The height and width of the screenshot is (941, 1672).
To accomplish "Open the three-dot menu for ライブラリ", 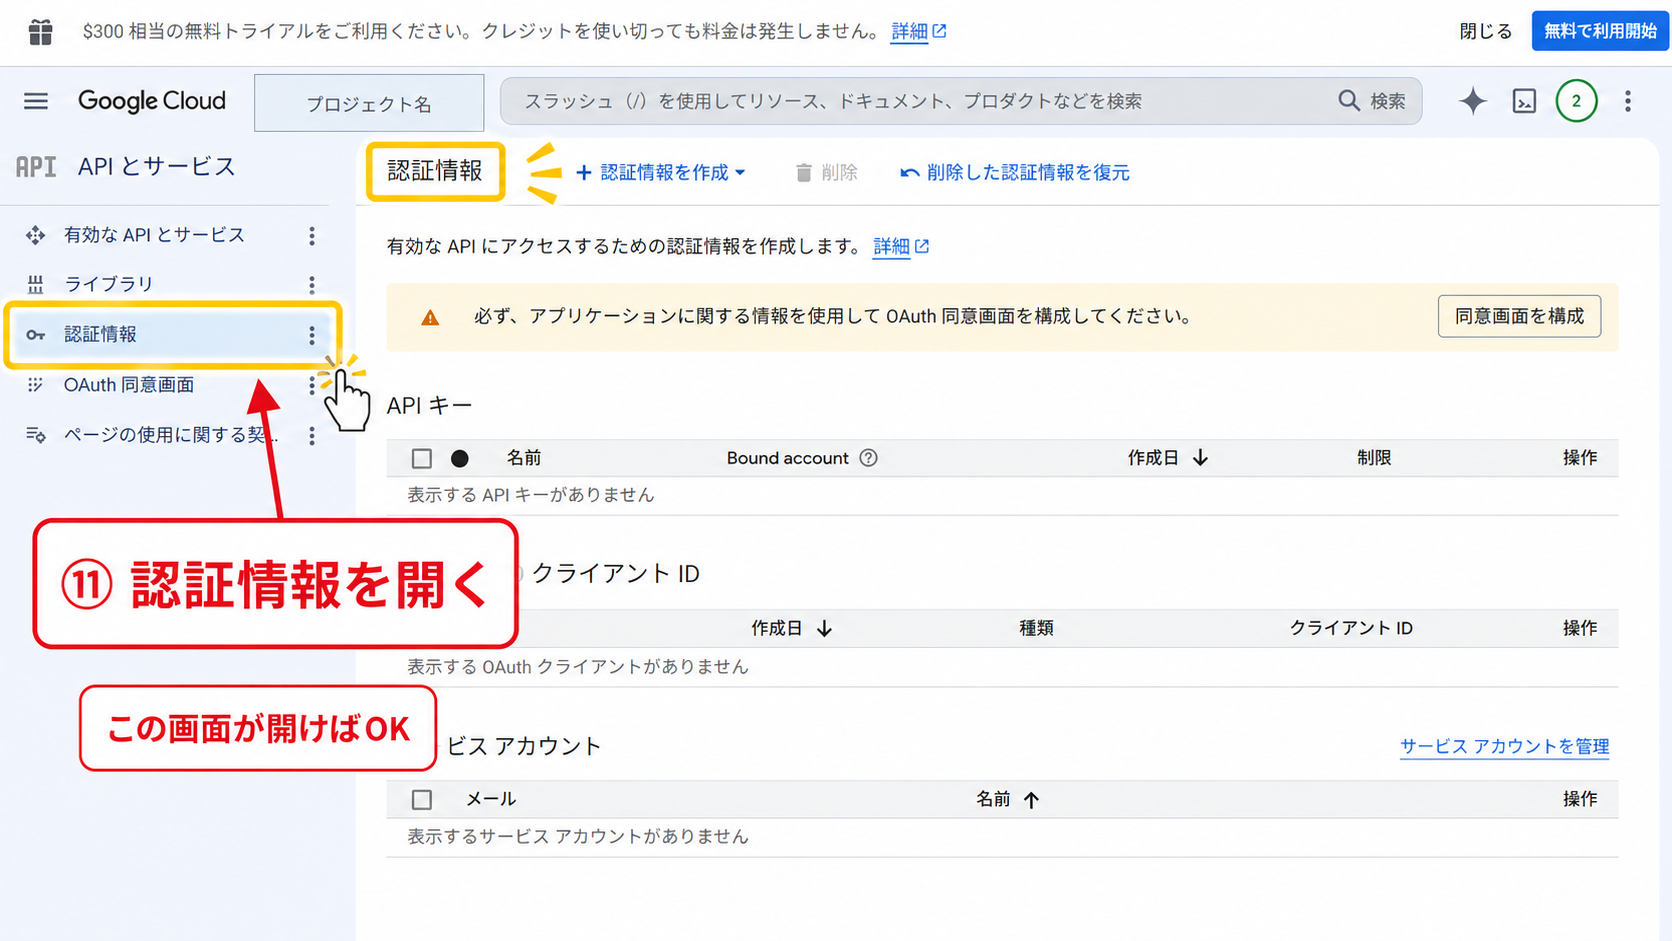I will (x=312, y=285).
